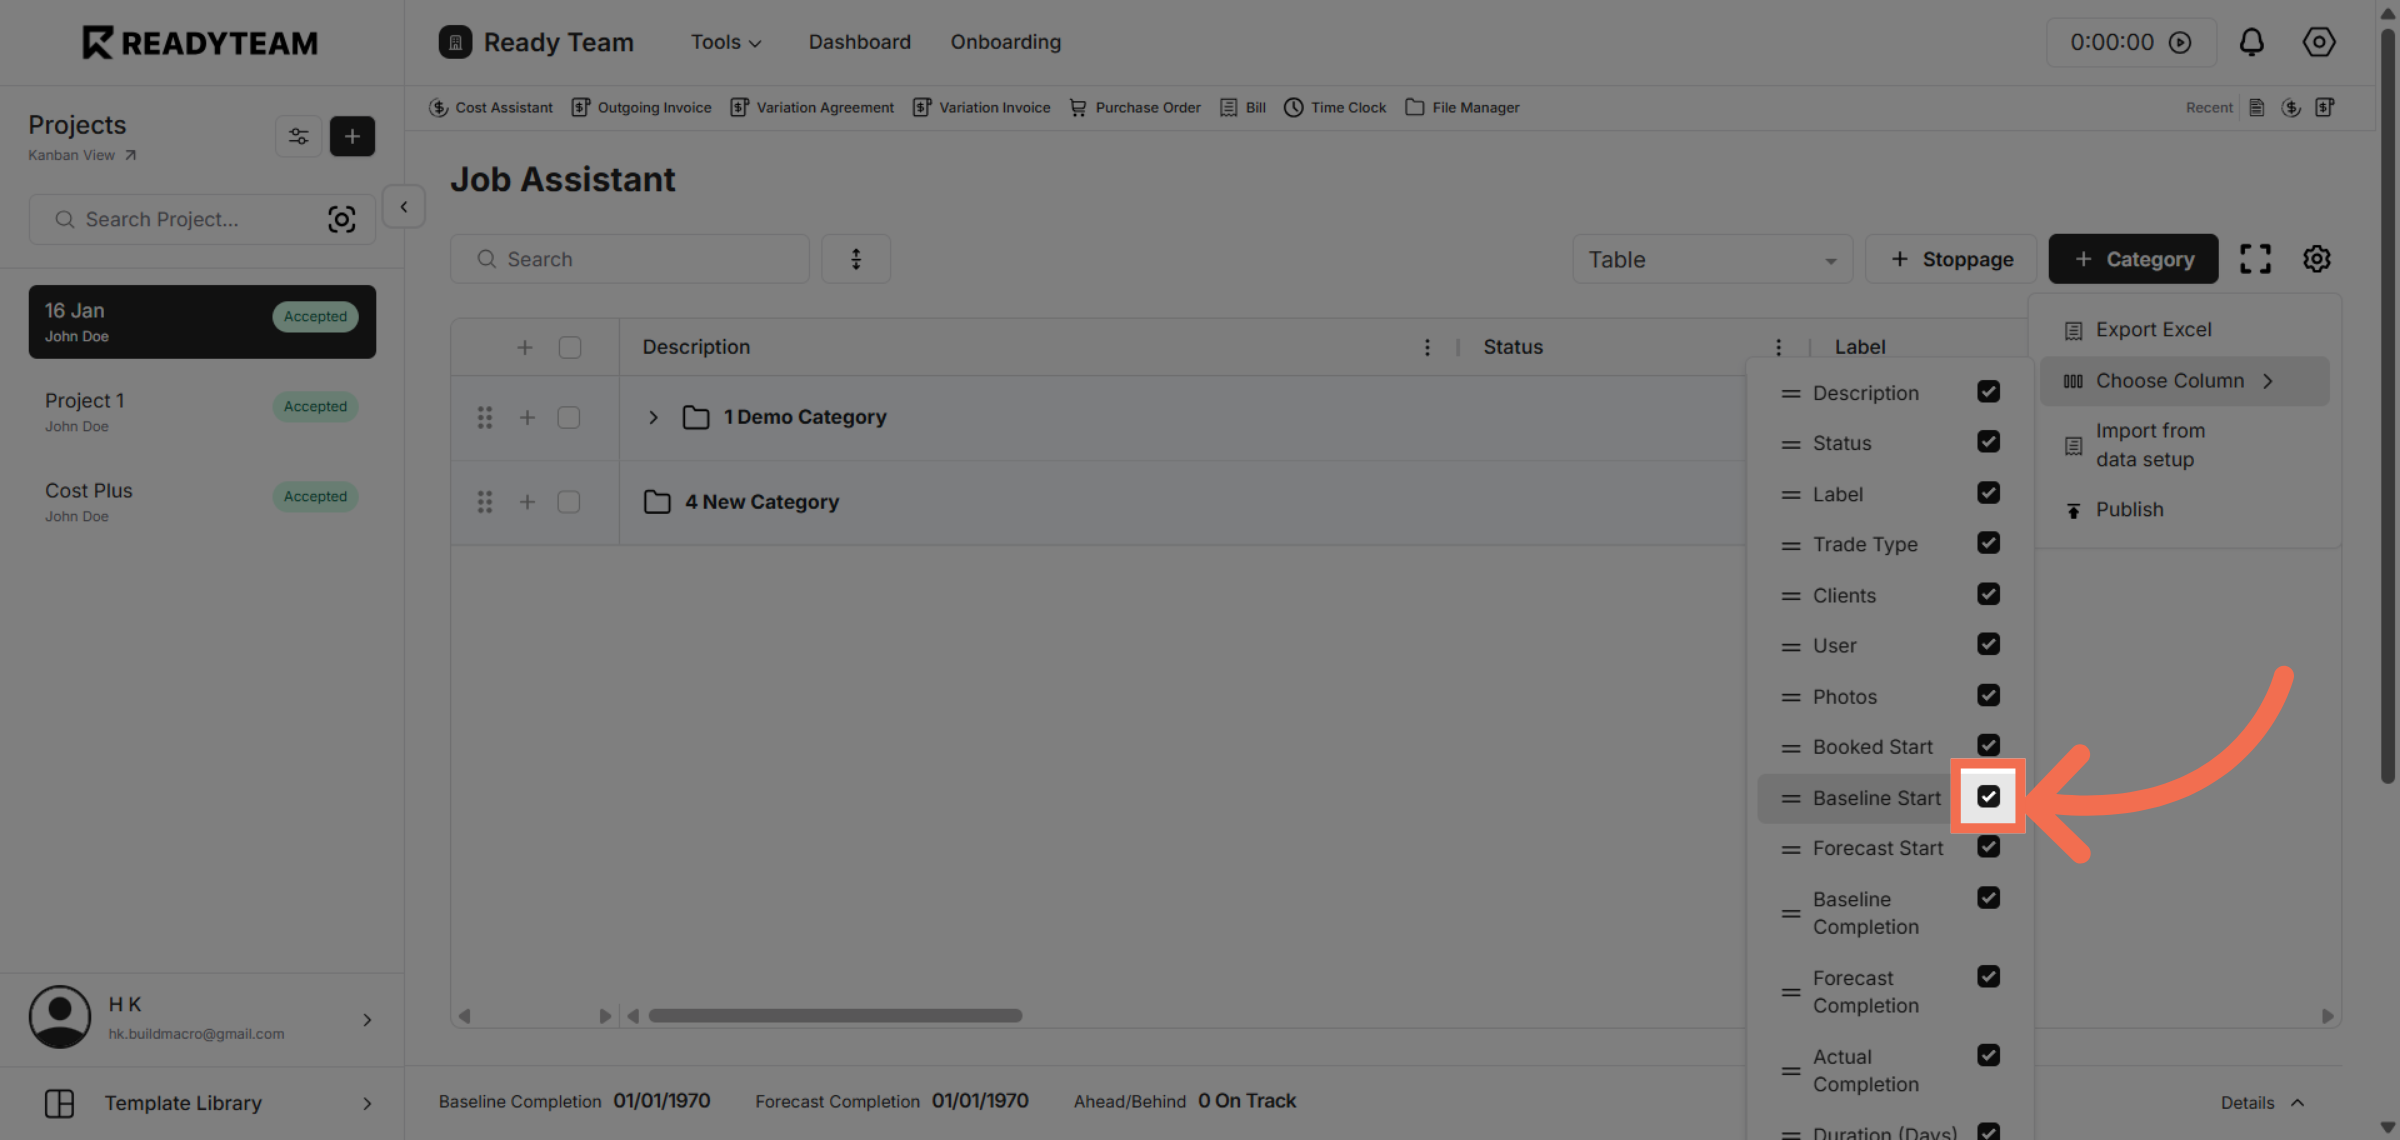Viewport: 2400px width, 1140px height.
Task: Enter fullscreen mode via the expand icon
Action: point(2256,258)
